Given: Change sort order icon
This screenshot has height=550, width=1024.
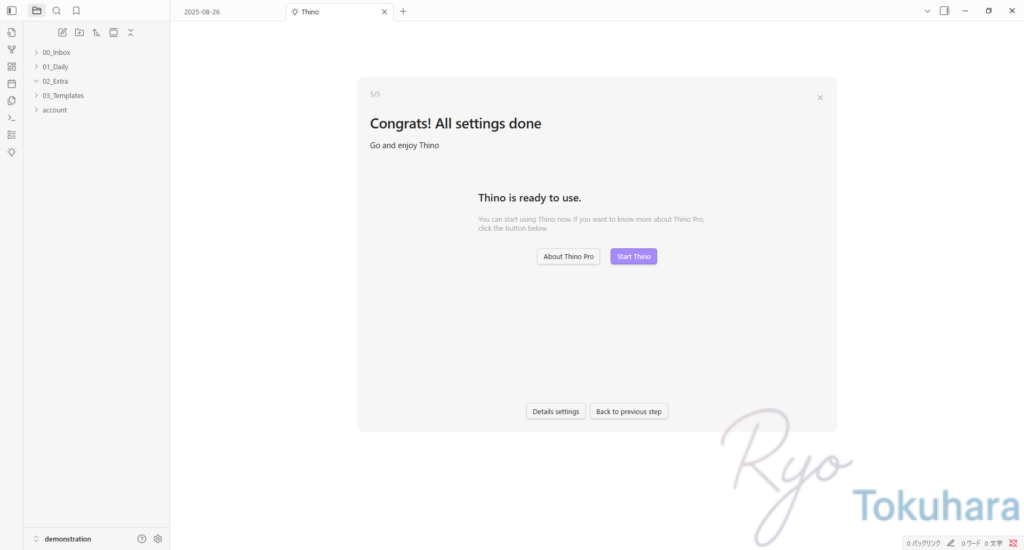Looking at the screenshot, I should click(97, 32).
